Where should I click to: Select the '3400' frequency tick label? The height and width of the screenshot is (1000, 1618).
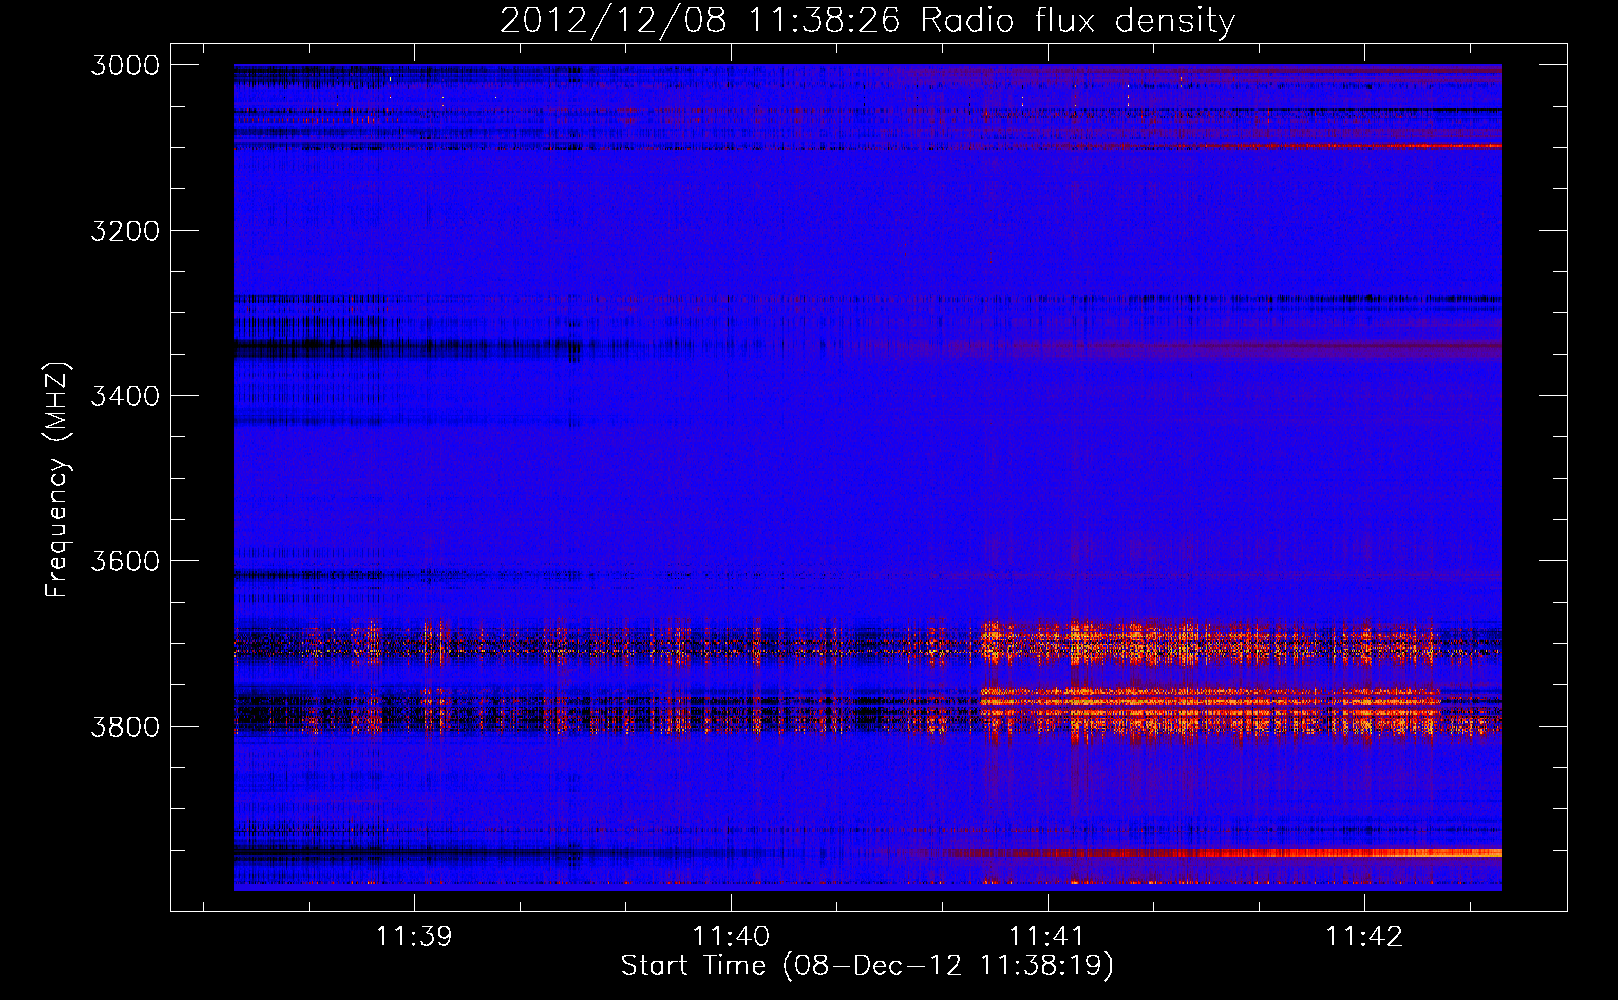click(x=125, y=396)
